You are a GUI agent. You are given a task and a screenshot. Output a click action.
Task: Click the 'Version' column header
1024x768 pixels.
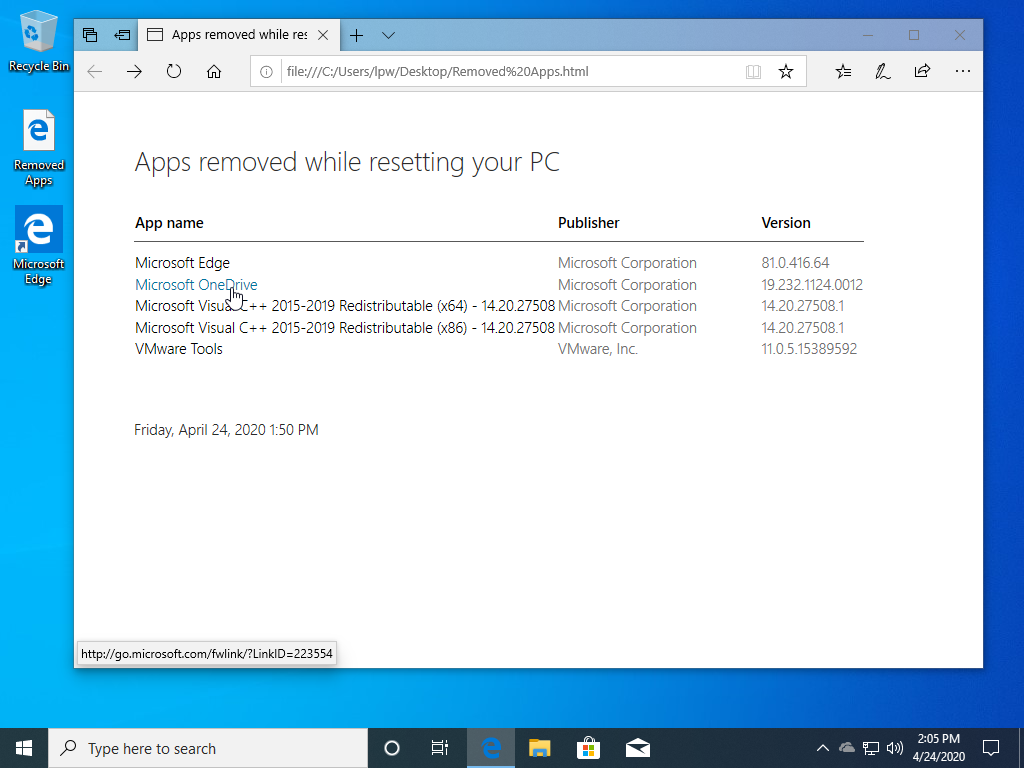[786, 223]
